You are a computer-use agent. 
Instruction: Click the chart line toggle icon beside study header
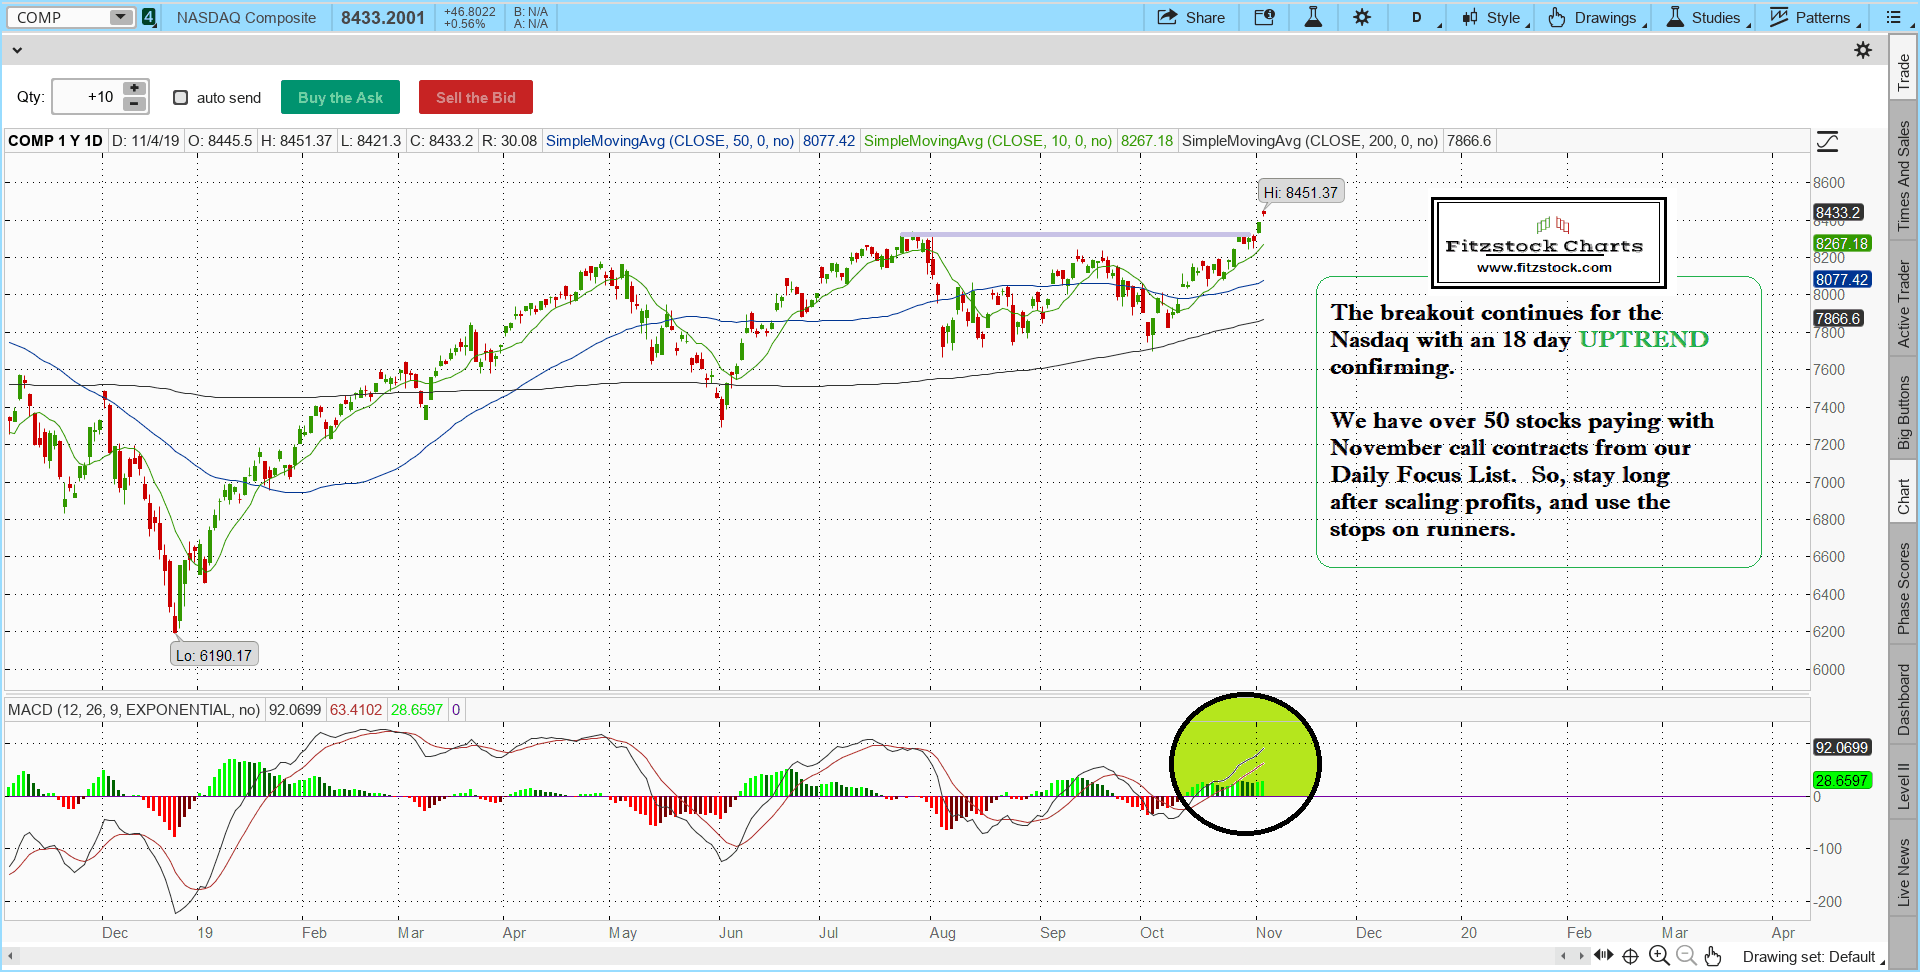point(1827,142)
